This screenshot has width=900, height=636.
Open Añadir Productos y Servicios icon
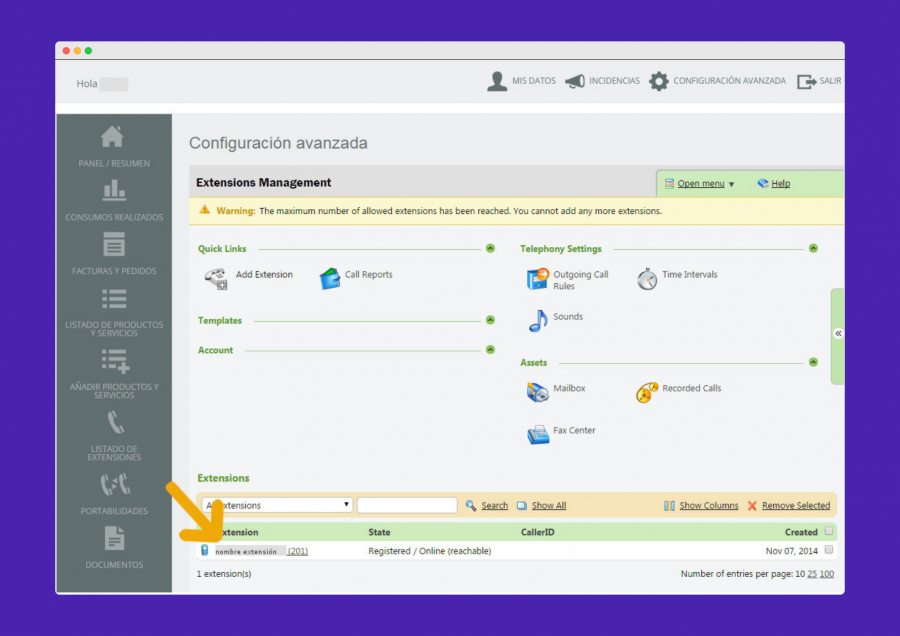pos(115,361)
